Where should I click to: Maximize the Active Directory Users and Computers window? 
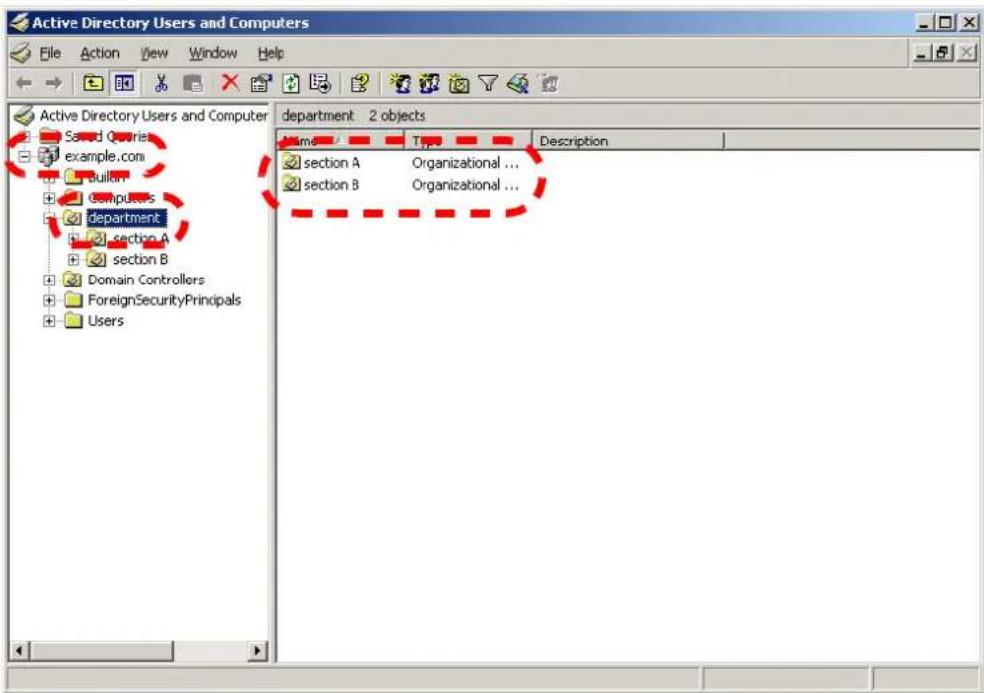(x=945, y=23)
